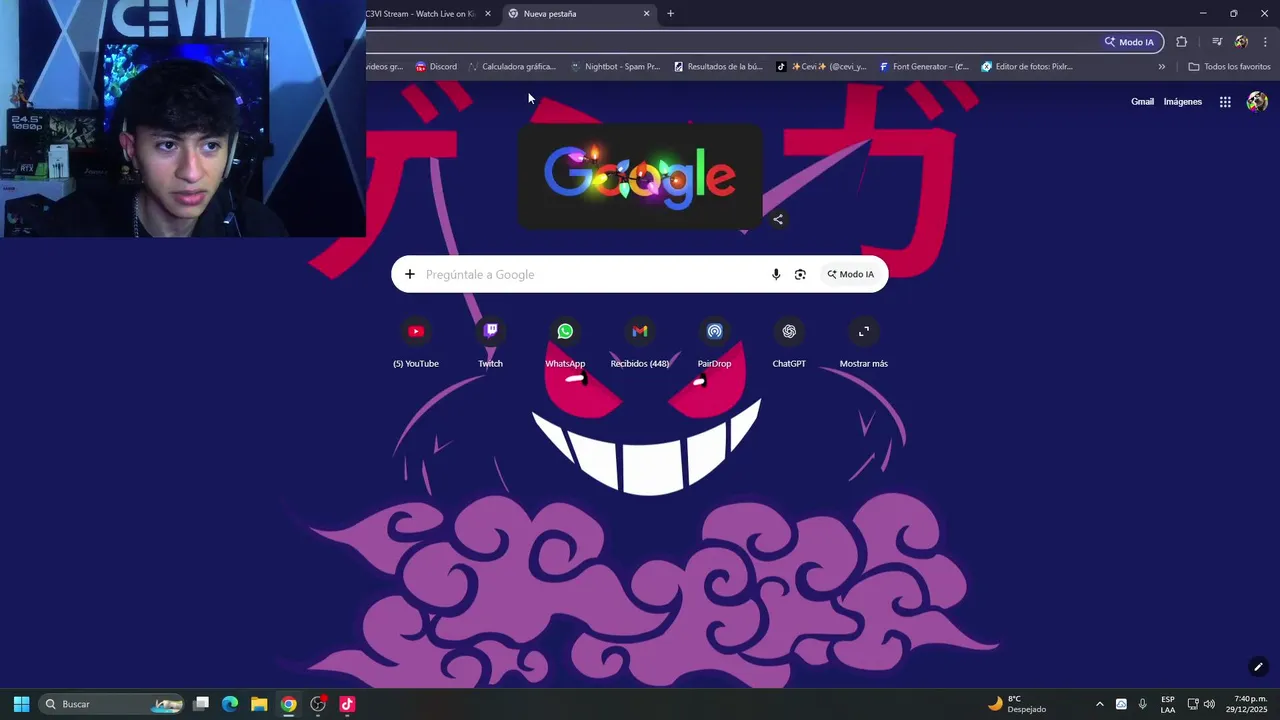Open the weather widget showing 8°C Despejado
Viewport: 1280px width, 720px height.
coord(1017,704)
